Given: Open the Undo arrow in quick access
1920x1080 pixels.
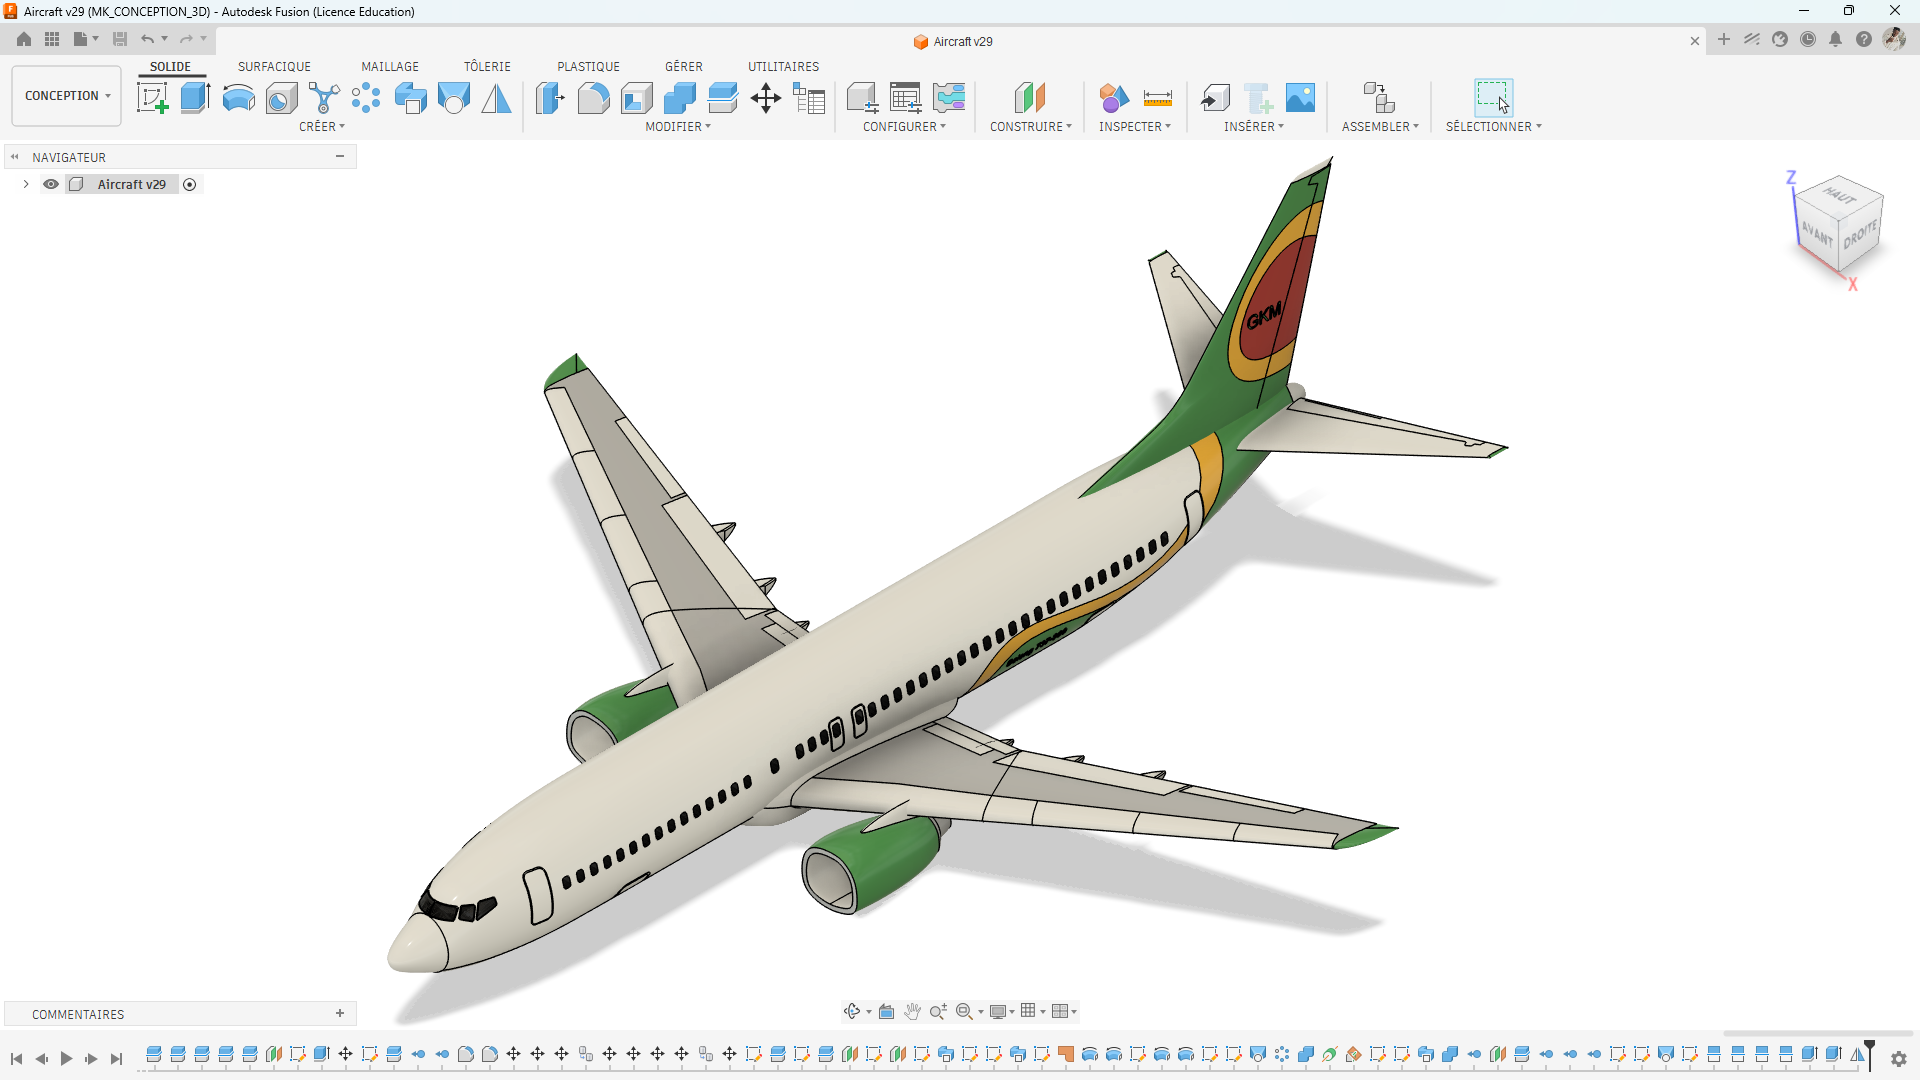Looking at the screenshot, I should (147, 39).
